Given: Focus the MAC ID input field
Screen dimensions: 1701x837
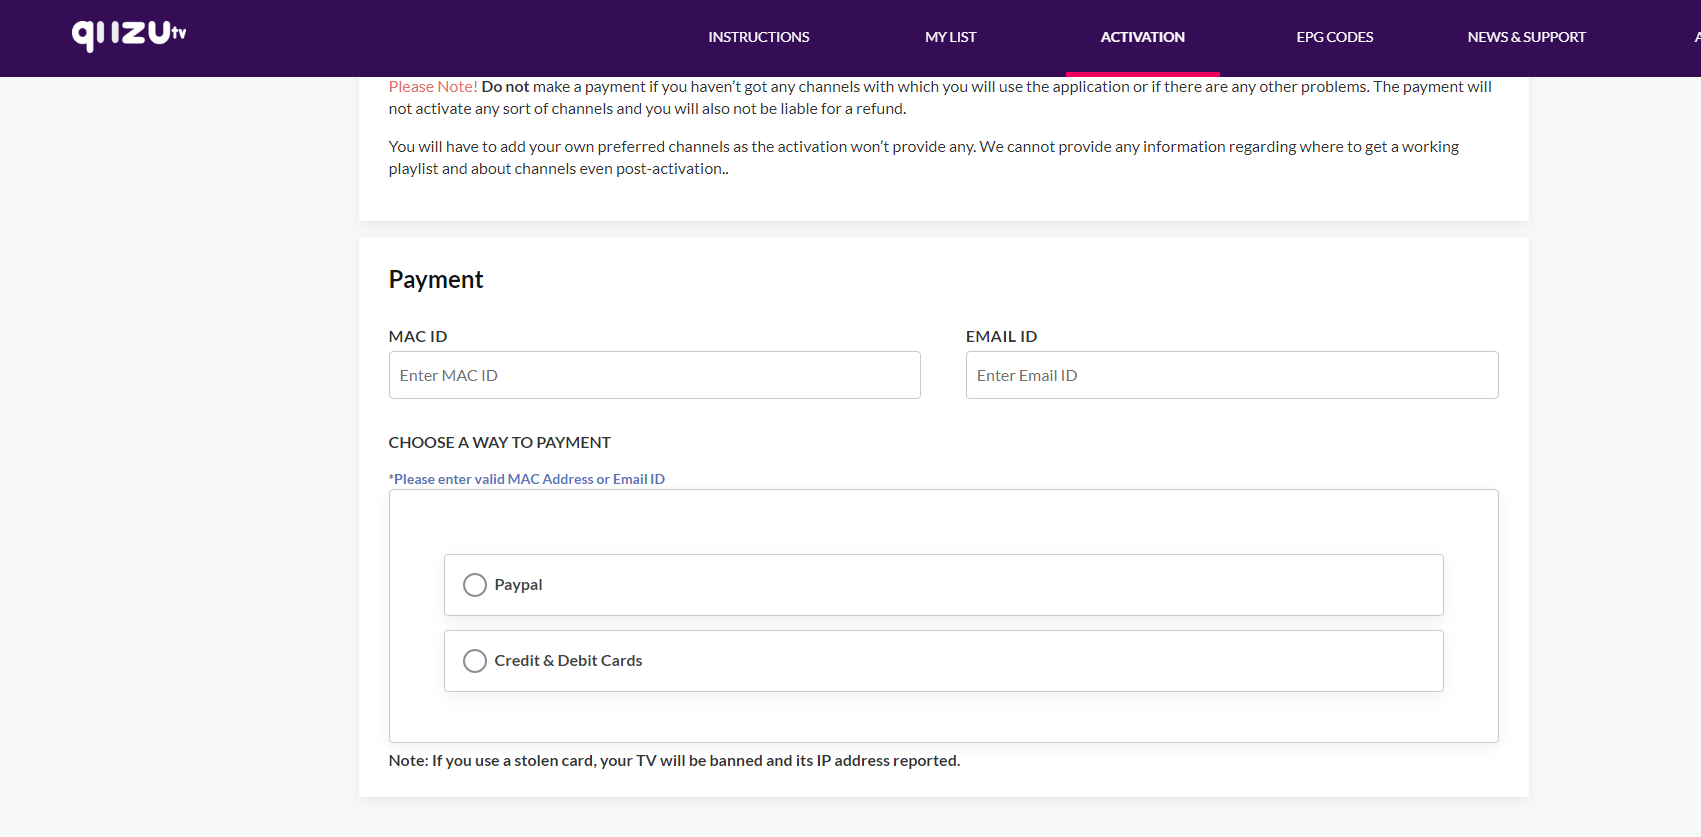Looking at the screenshot, I should point(654,375).
